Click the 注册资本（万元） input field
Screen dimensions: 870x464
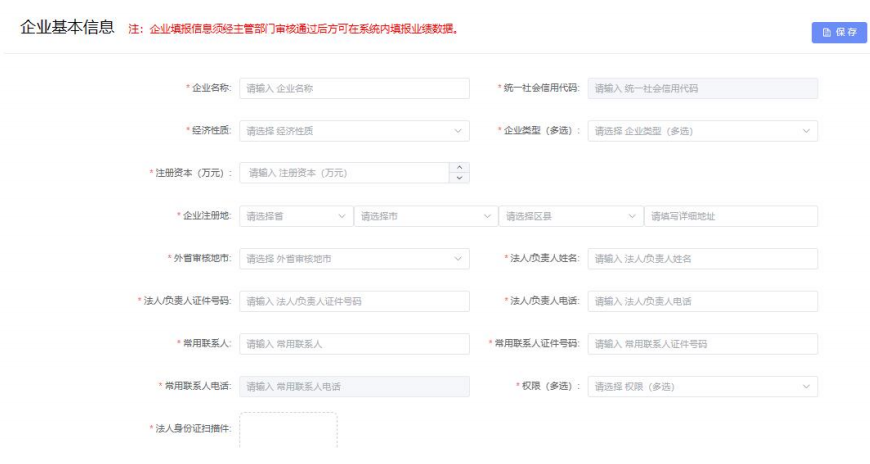click(345, 173)
